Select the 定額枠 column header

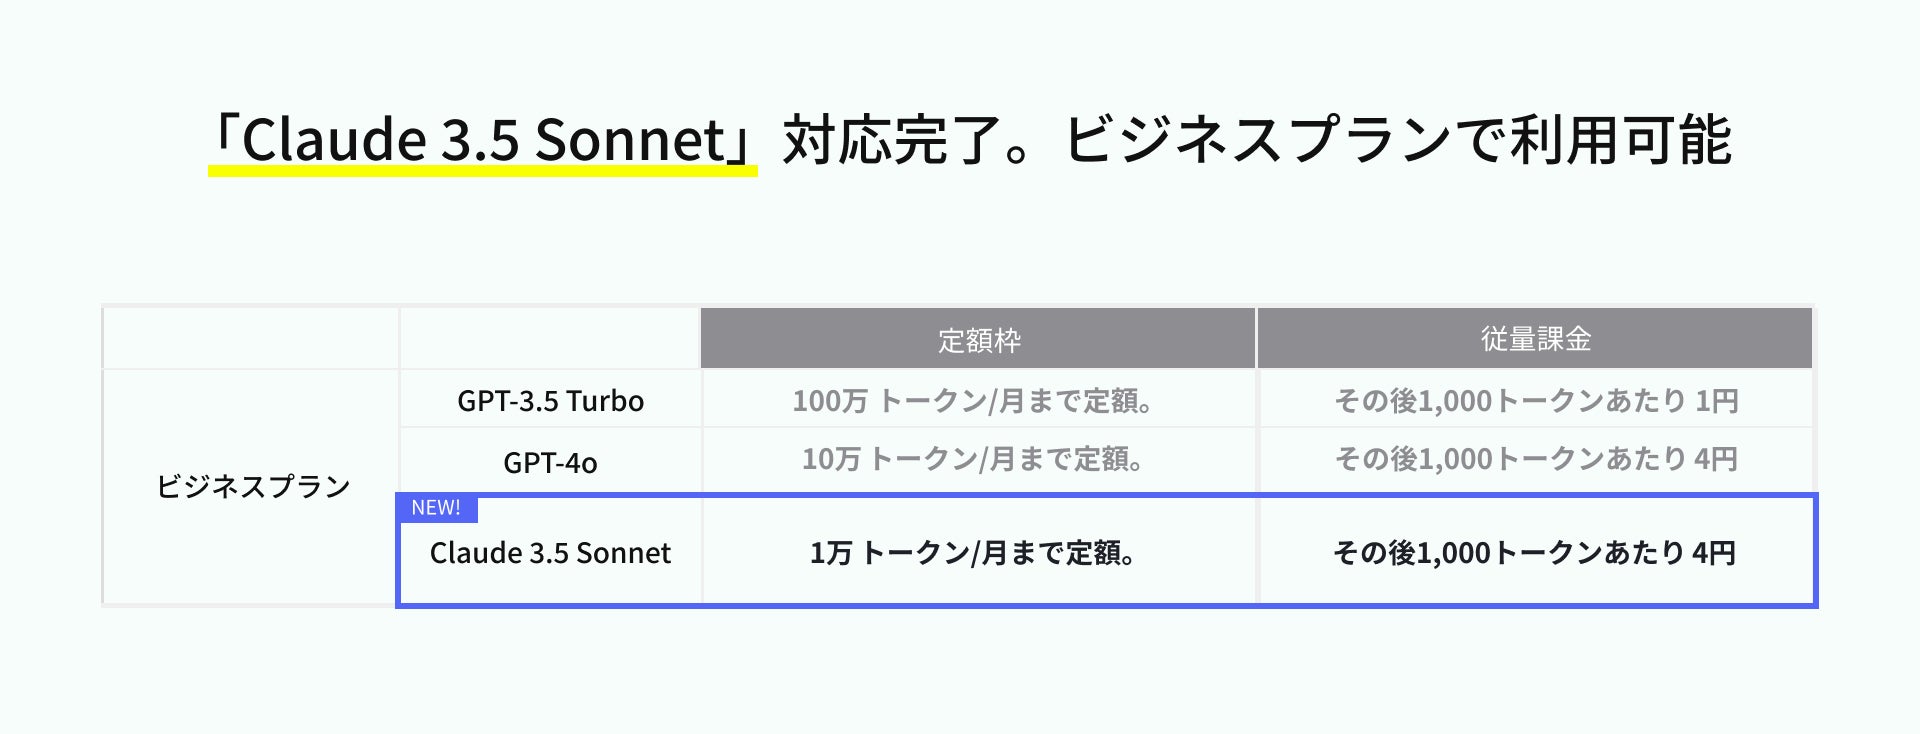point(978,340)
